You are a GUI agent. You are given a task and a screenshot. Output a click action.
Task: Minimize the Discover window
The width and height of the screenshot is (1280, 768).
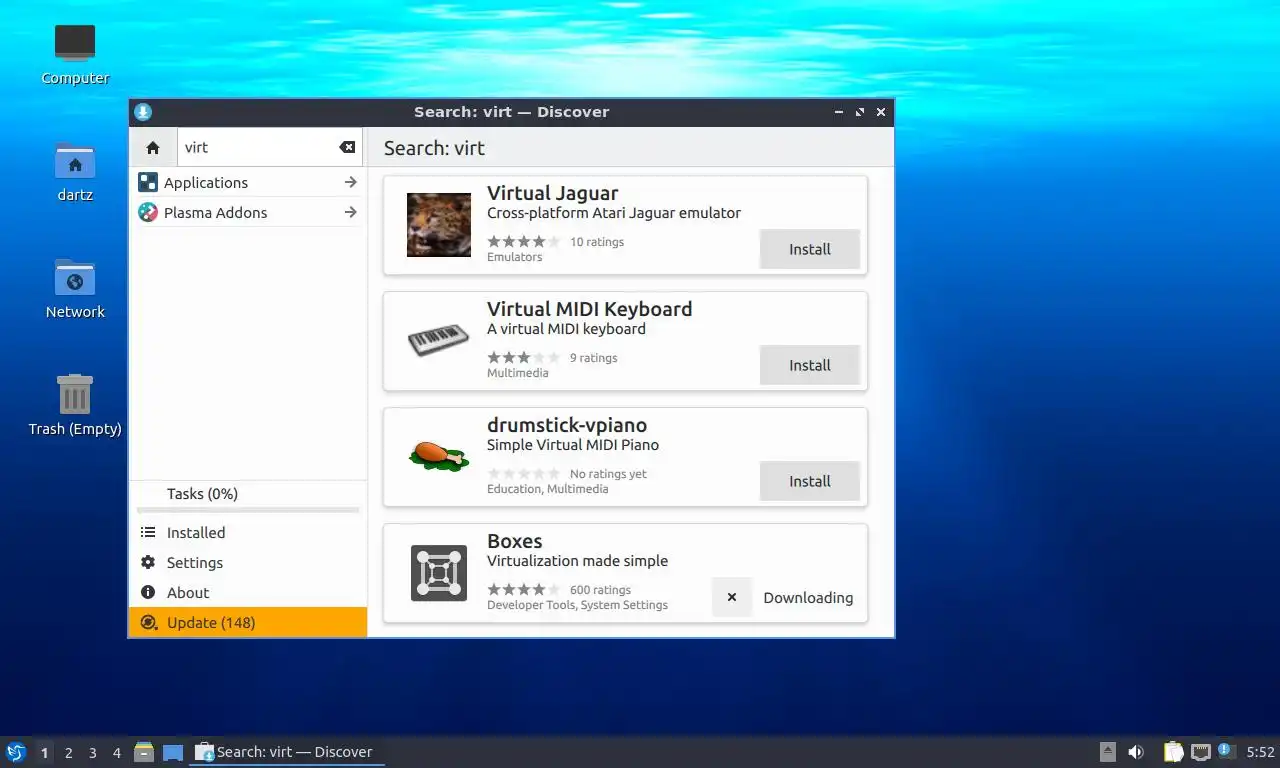pos(839,112)
